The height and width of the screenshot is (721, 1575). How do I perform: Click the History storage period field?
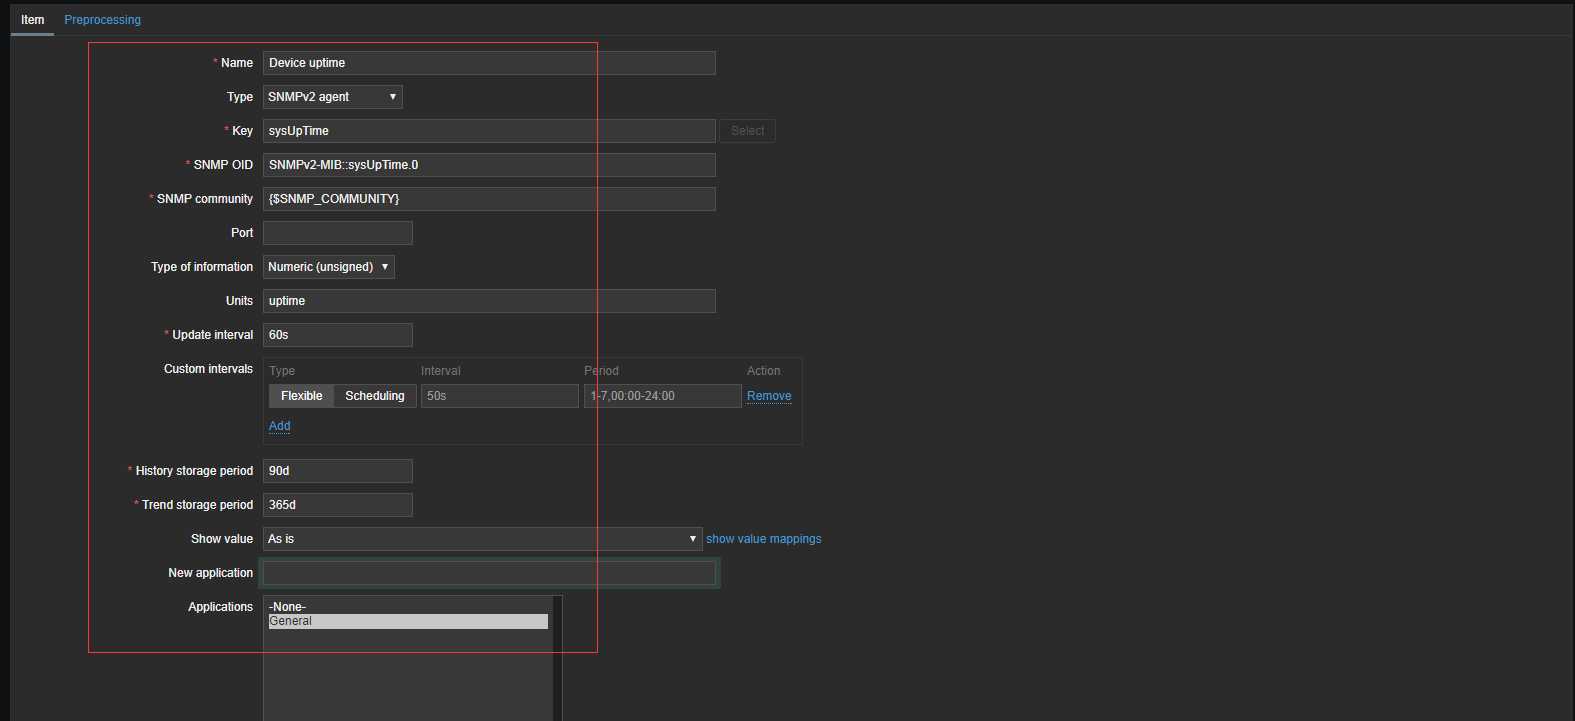pos(337,471)
